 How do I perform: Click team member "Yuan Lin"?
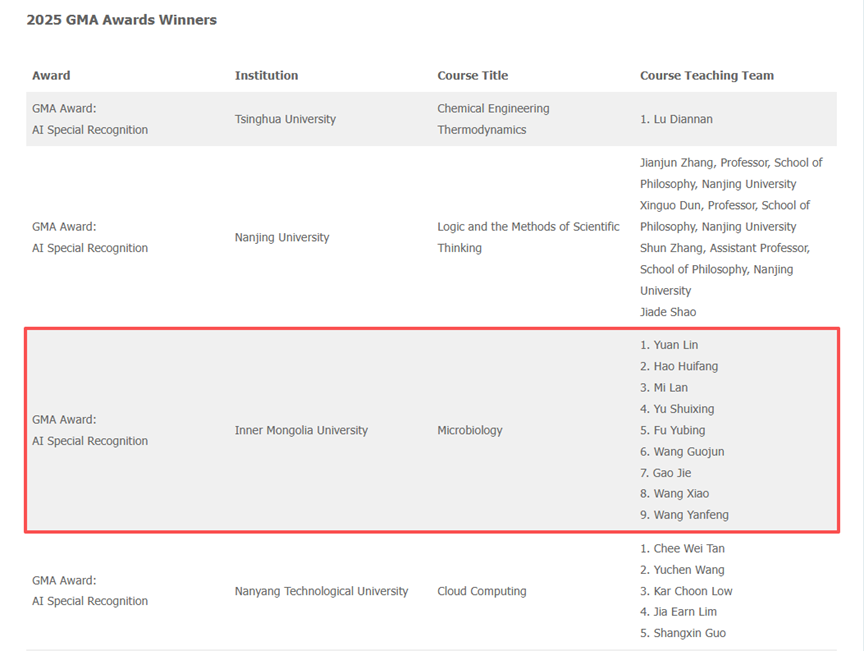click(x=675, y=345)
